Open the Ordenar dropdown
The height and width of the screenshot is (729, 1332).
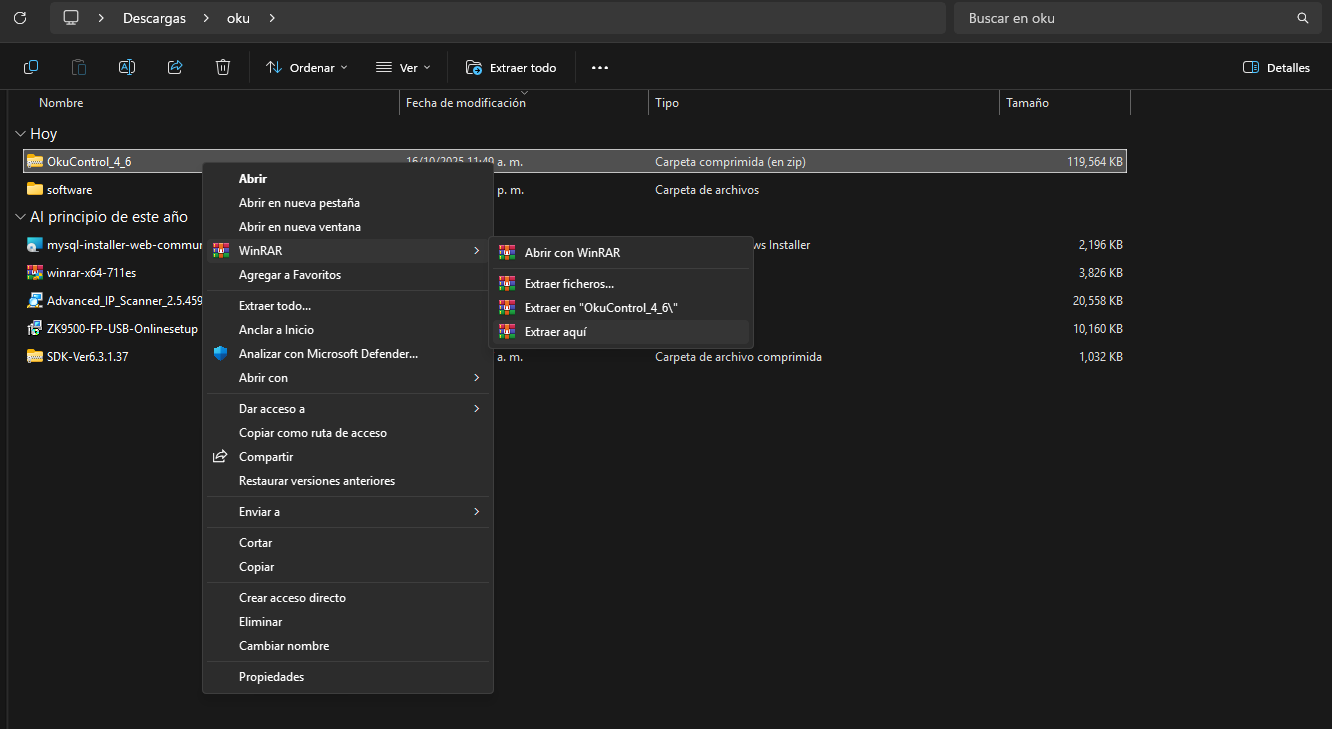(x=307, y=68)
